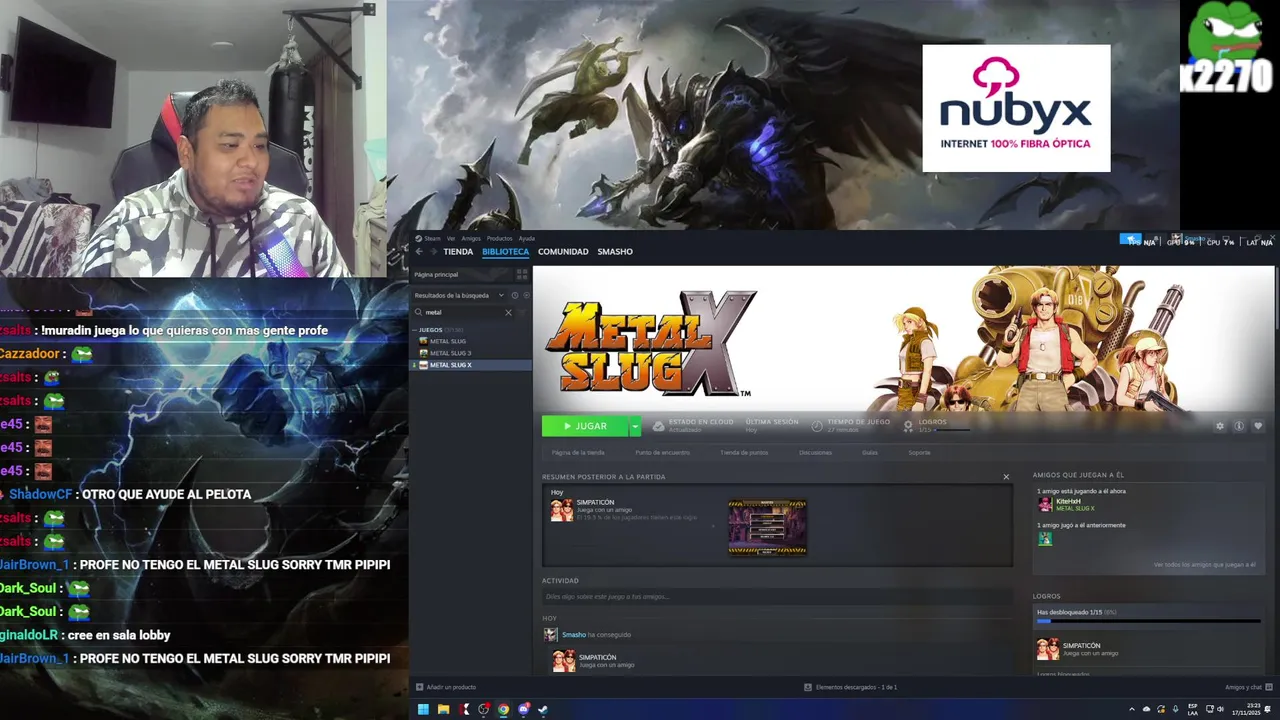Open Windows Start menu
Screen dimensions: 1280x720
[423, 710]
